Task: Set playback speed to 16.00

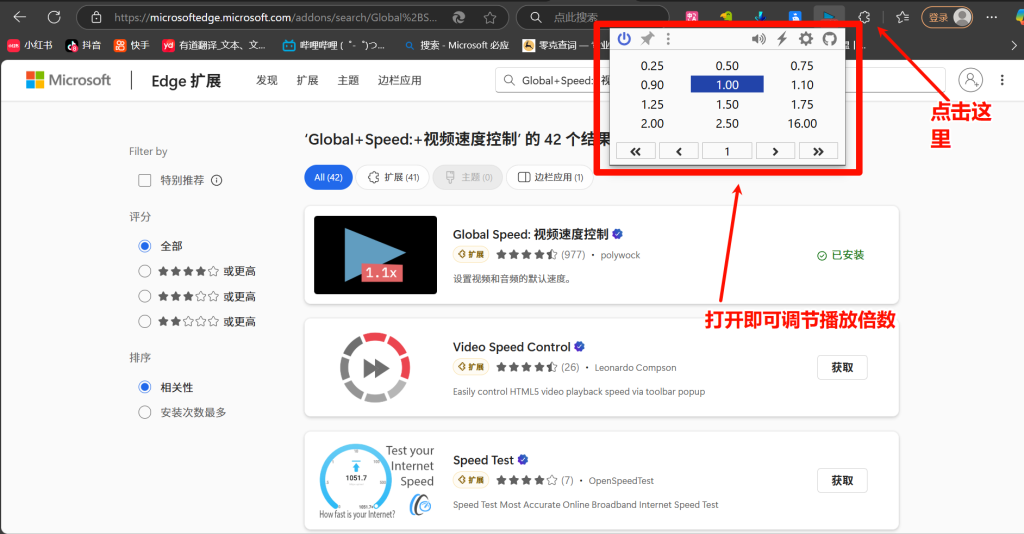Action: pyautogui.click(x=802, y=123)
